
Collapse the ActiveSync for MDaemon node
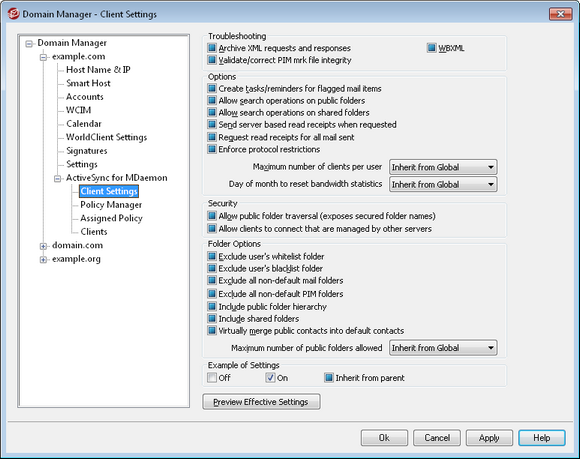coord(57,179)
